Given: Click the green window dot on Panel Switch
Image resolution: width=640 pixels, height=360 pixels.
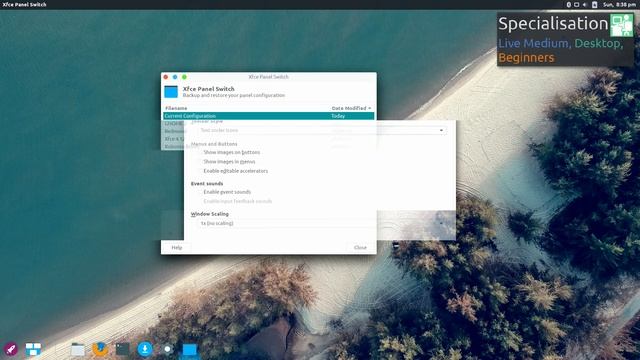Looking at the screenshot, I should (184, 77).
